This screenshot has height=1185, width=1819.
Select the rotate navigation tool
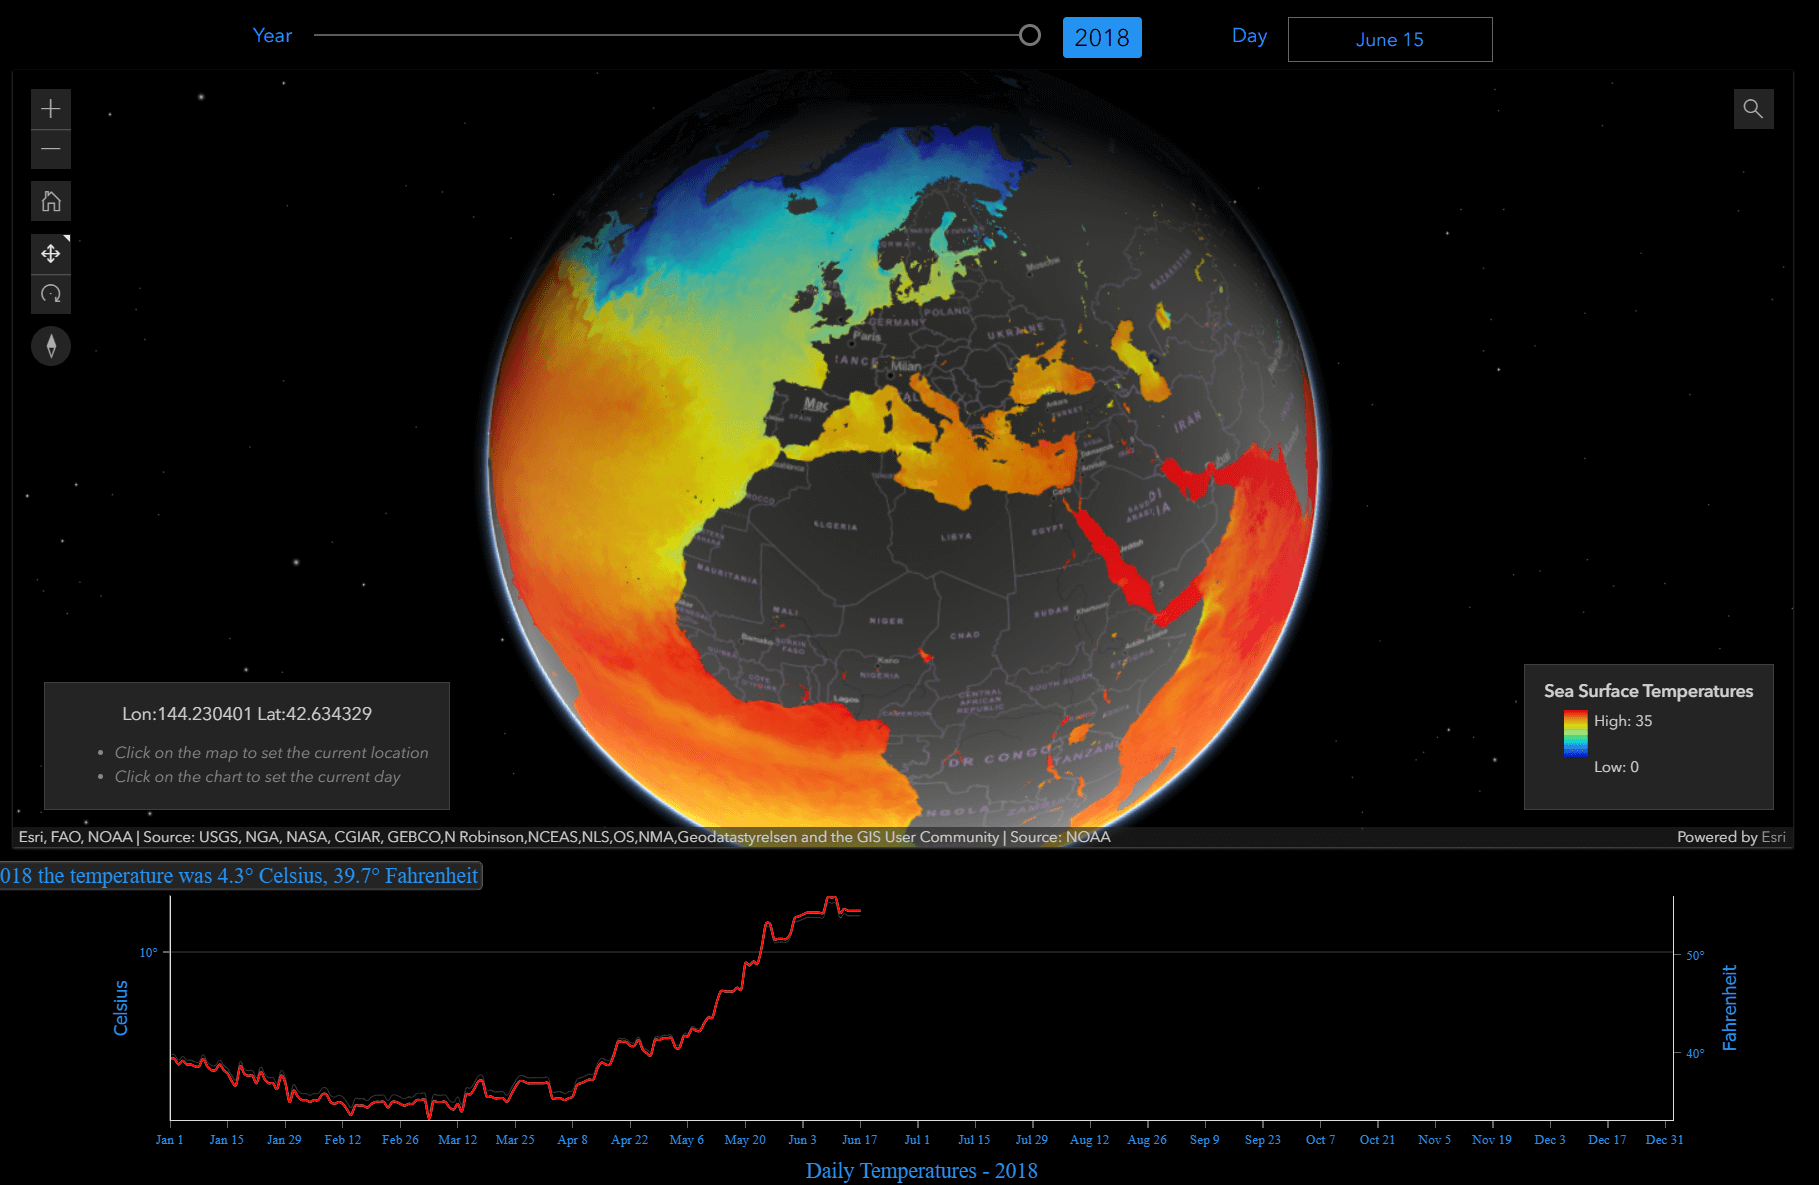click(x=51, y=294)
